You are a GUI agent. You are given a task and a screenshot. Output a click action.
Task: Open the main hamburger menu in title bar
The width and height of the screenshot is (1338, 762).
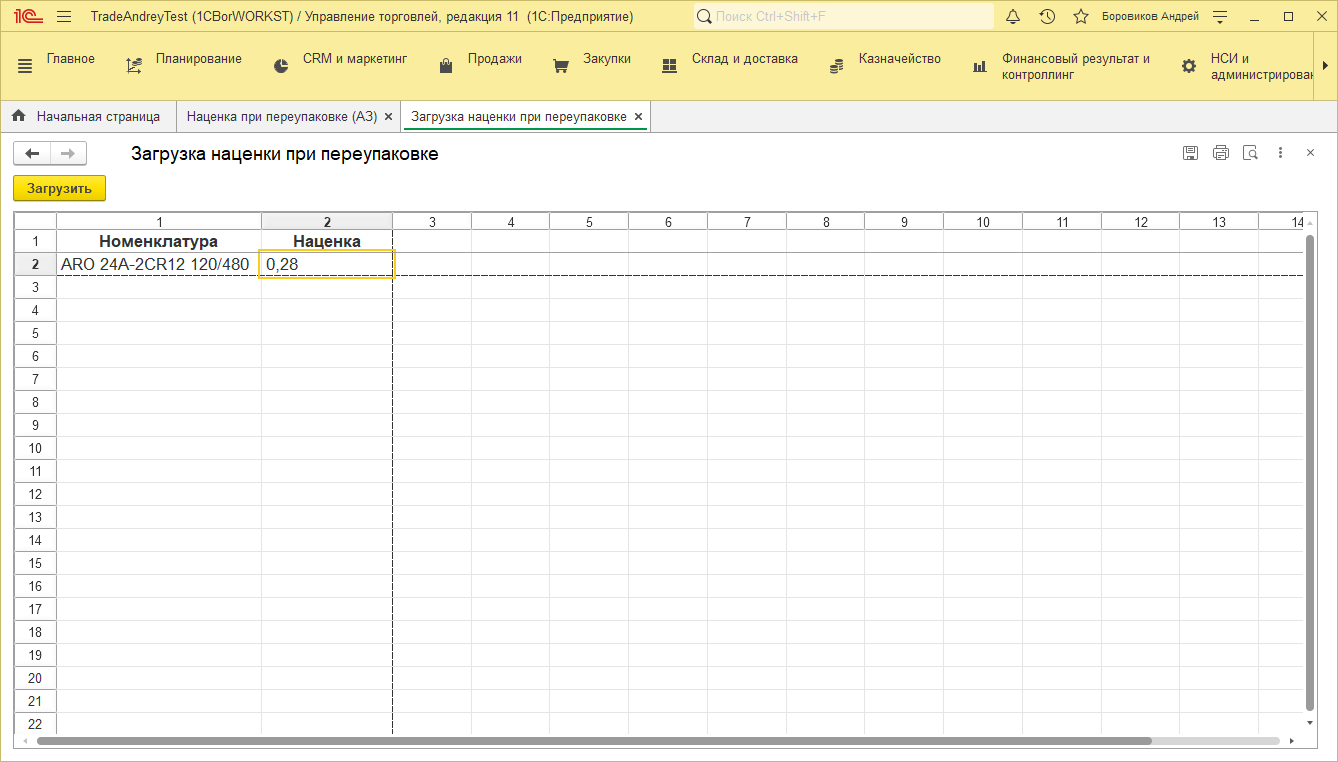click(64, 17)
